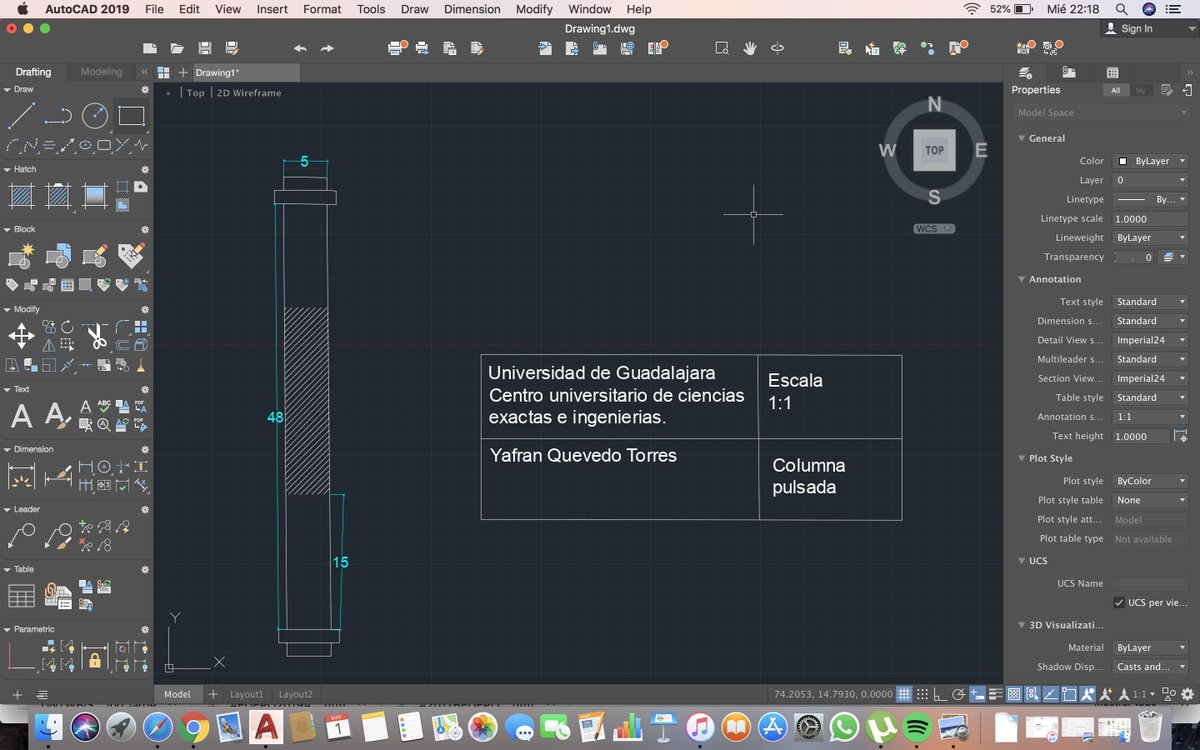This screenshot has width=1200, height=750.
Task: Adjust the Transparency slider
Action: [1133, 257]
